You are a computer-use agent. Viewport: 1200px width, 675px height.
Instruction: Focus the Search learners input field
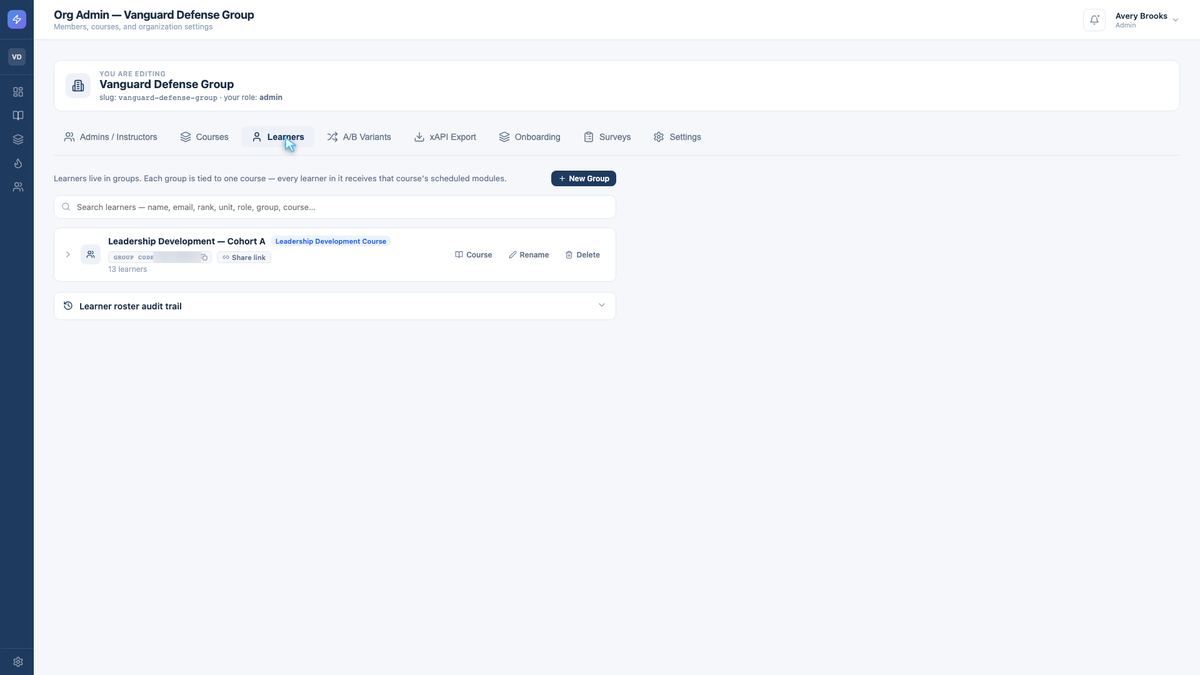pyautogui.click(x=335, y=207)
